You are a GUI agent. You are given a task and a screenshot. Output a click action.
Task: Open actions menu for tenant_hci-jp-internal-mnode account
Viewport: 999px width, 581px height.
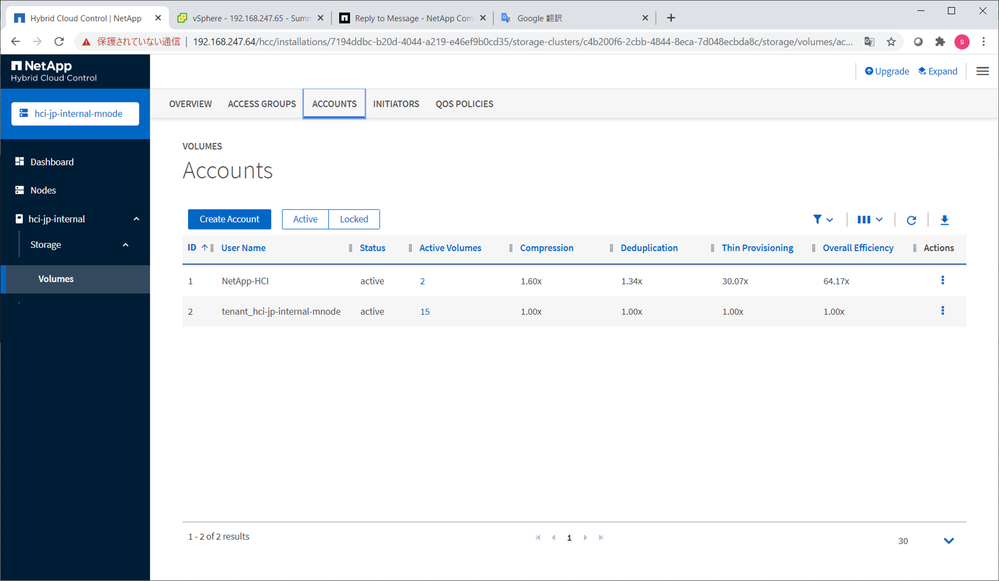tap(942, 311)
